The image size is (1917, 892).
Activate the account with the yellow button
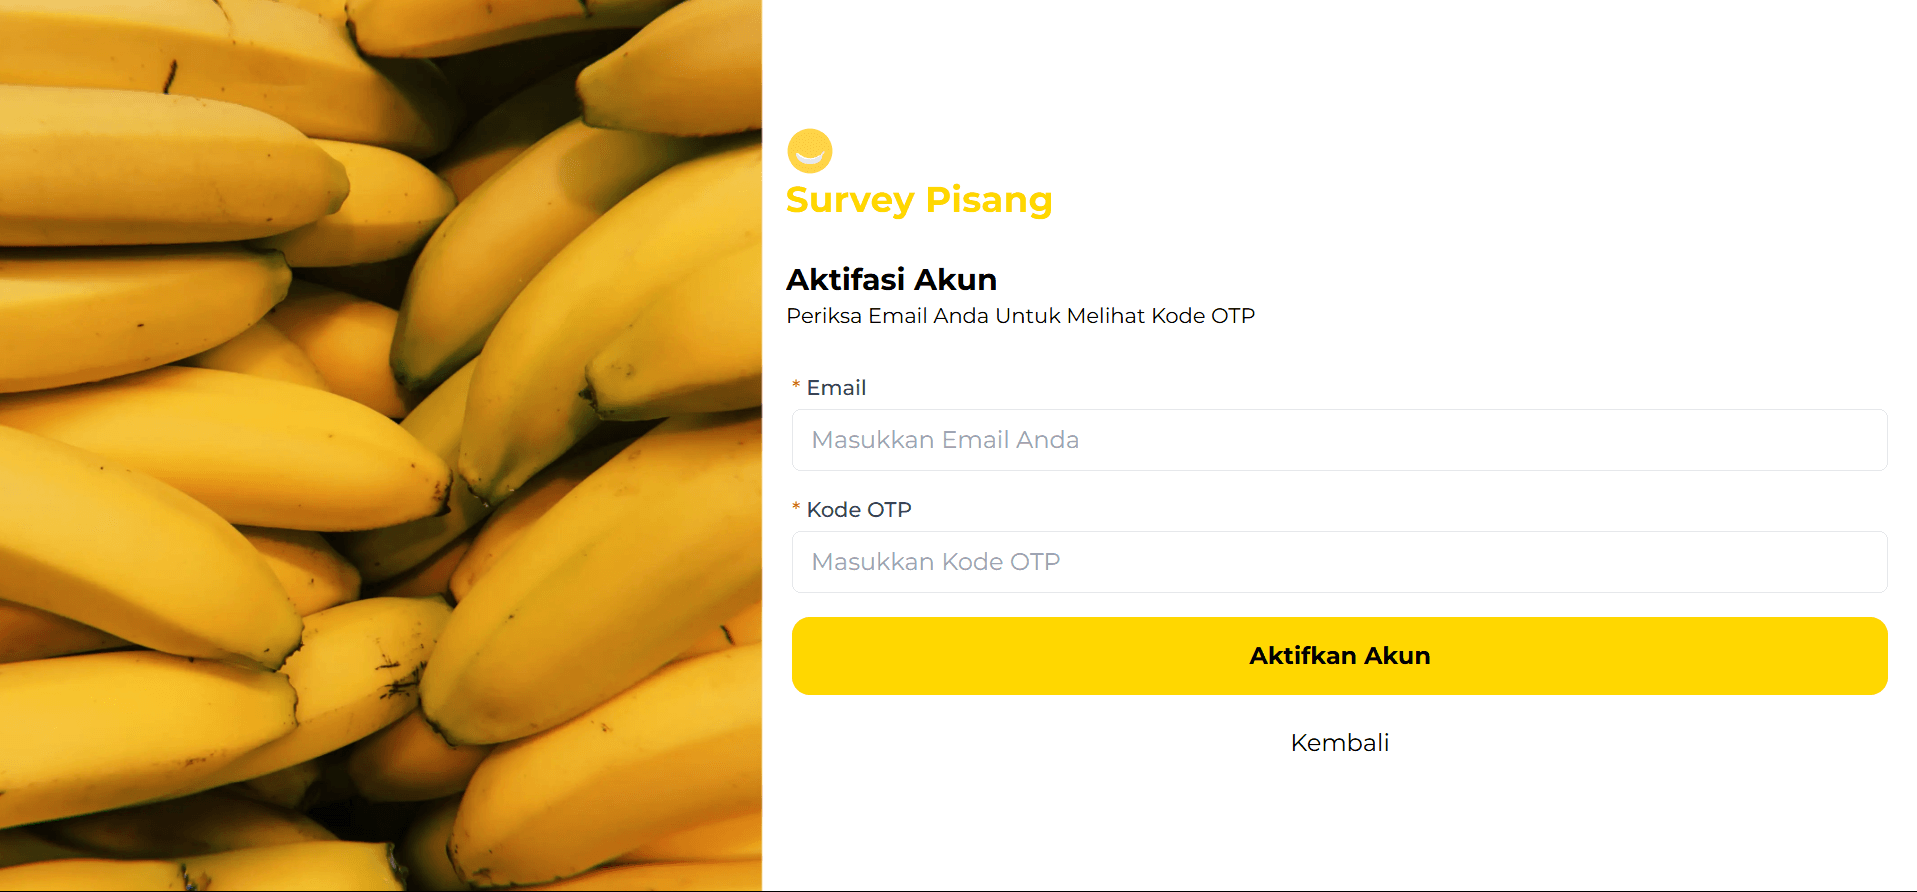pyautogui.click(x=1339, y=656)
